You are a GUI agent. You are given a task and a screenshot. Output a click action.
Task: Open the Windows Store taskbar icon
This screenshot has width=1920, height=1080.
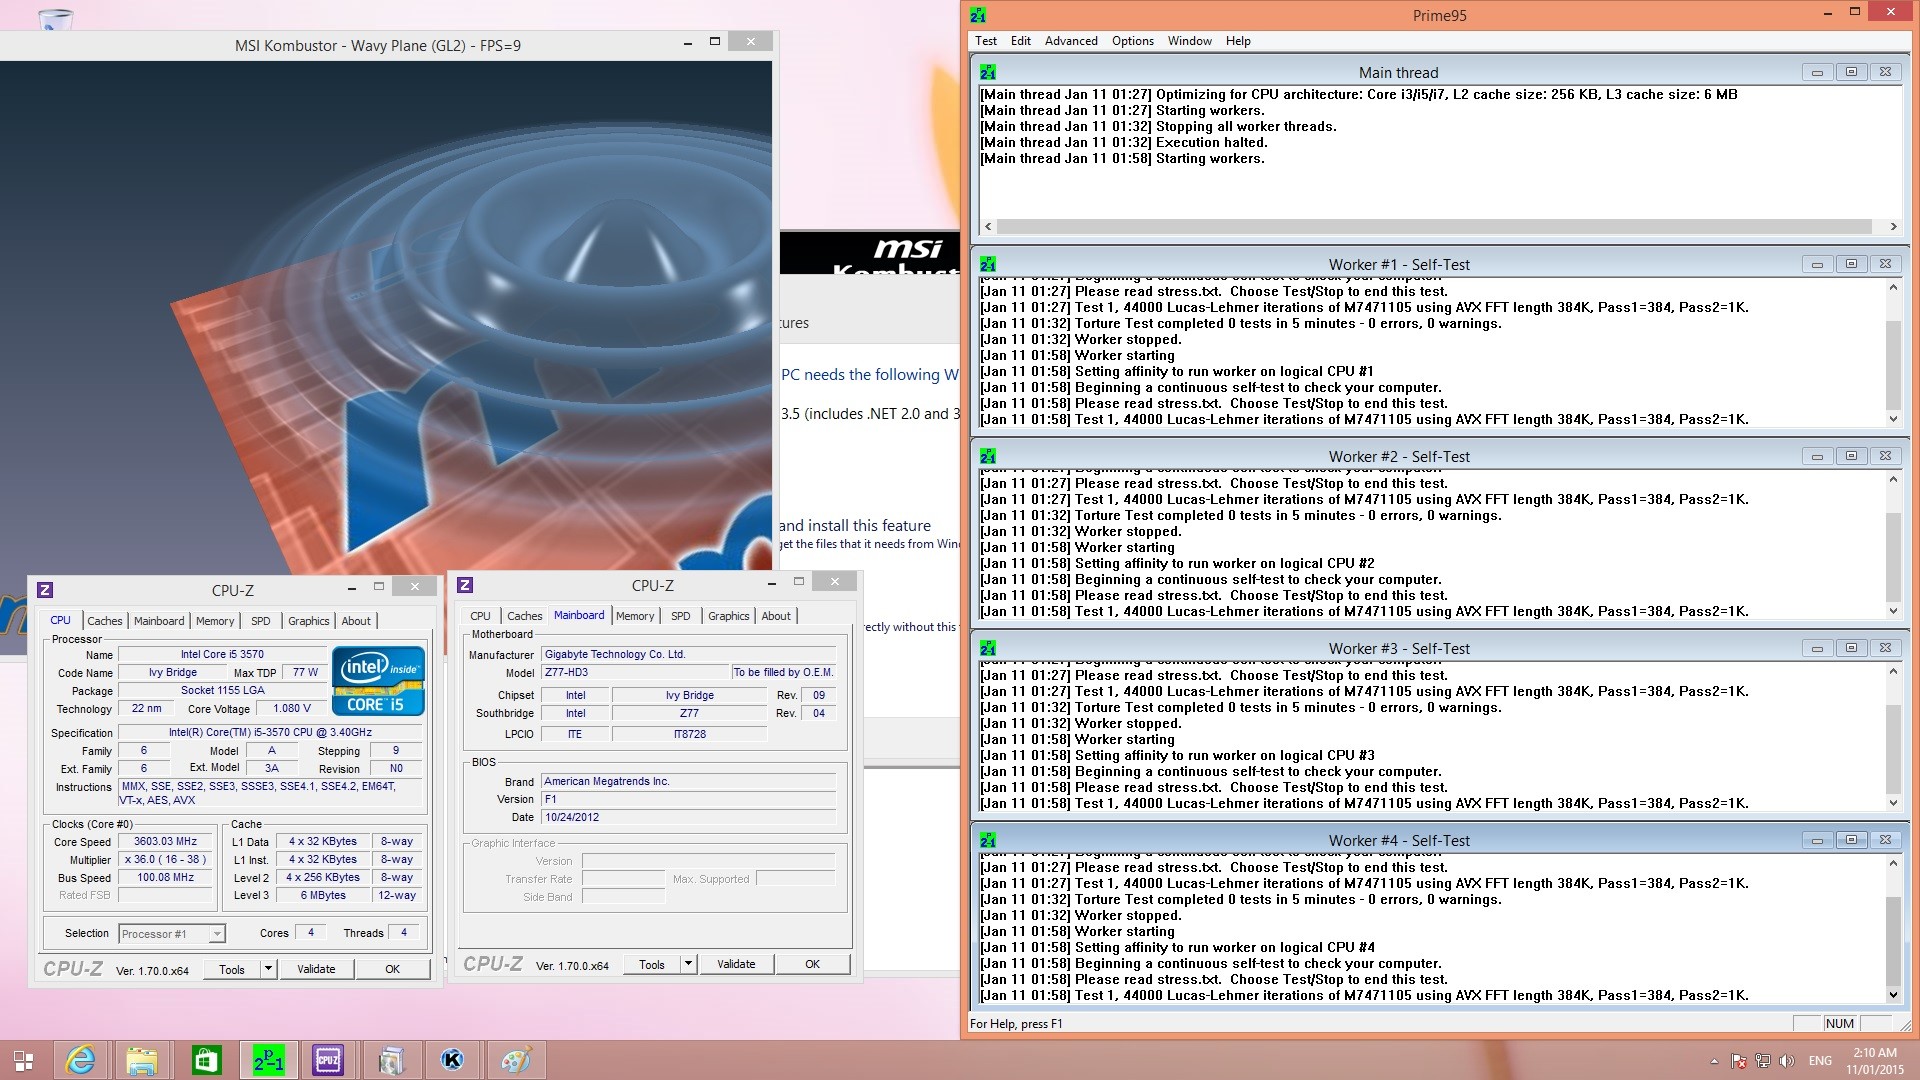pos(205,1061)
